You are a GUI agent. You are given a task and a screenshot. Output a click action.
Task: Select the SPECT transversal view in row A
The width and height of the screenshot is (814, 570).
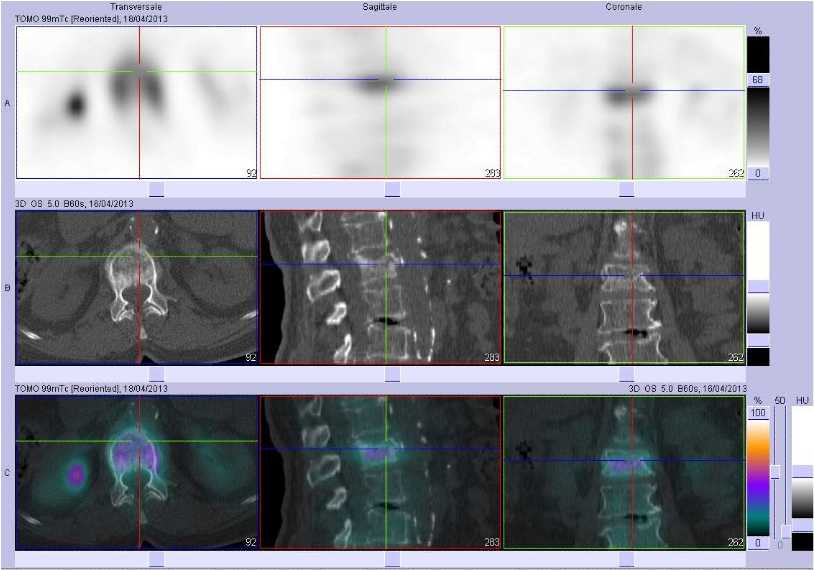click(x=137, y=103)
